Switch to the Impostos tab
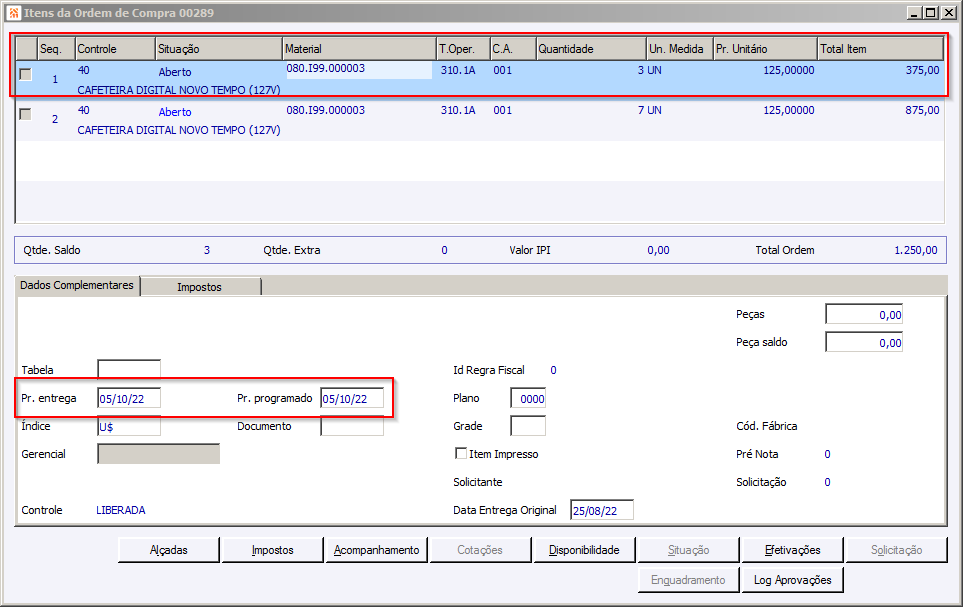 tap(200, 287)
